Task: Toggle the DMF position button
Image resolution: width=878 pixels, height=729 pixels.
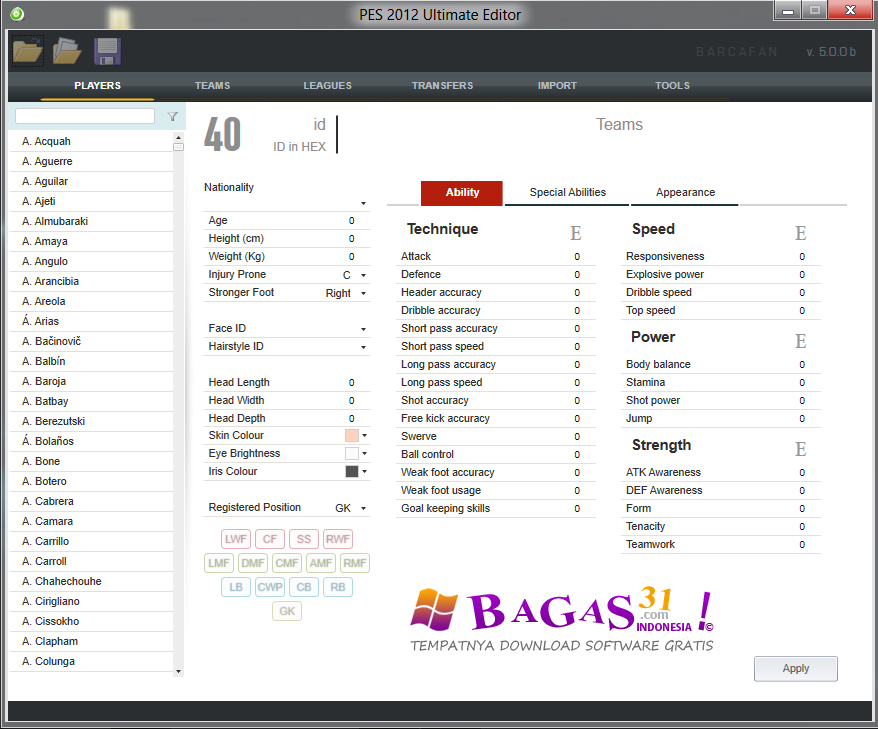Action: pyautogui.click(x=253, y=563)
